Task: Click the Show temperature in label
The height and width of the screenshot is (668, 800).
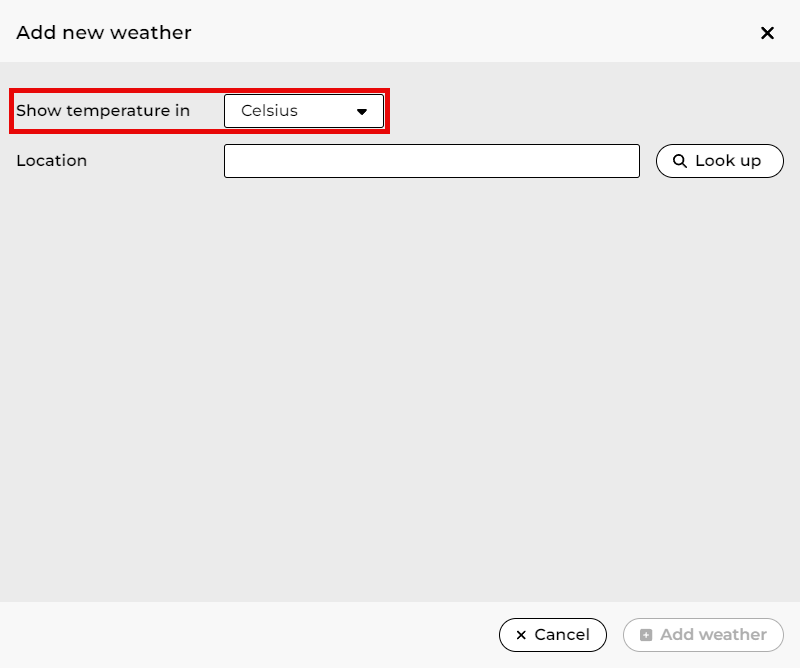Action: pos(103,111)
